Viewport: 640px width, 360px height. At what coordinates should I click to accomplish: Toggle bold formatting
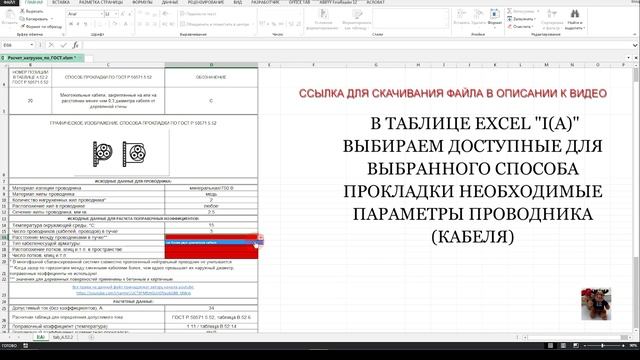pyautogui.click(x=71, y=24)
